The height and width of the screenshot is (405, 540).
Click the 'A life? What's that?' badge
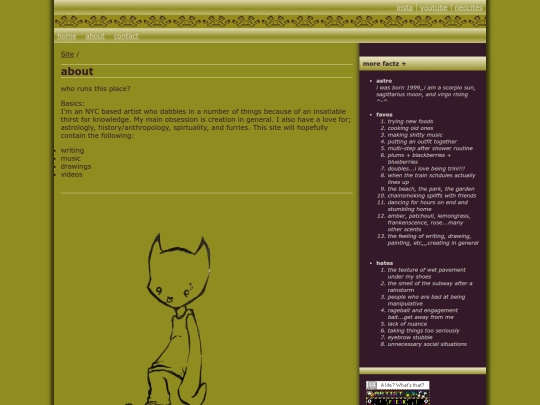pyautogui.click(x=397, y=385)
